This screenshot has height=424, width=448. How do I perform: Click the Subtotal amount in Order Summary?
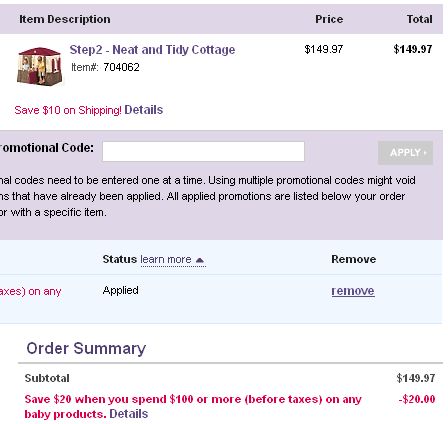(x=416, y=378)
